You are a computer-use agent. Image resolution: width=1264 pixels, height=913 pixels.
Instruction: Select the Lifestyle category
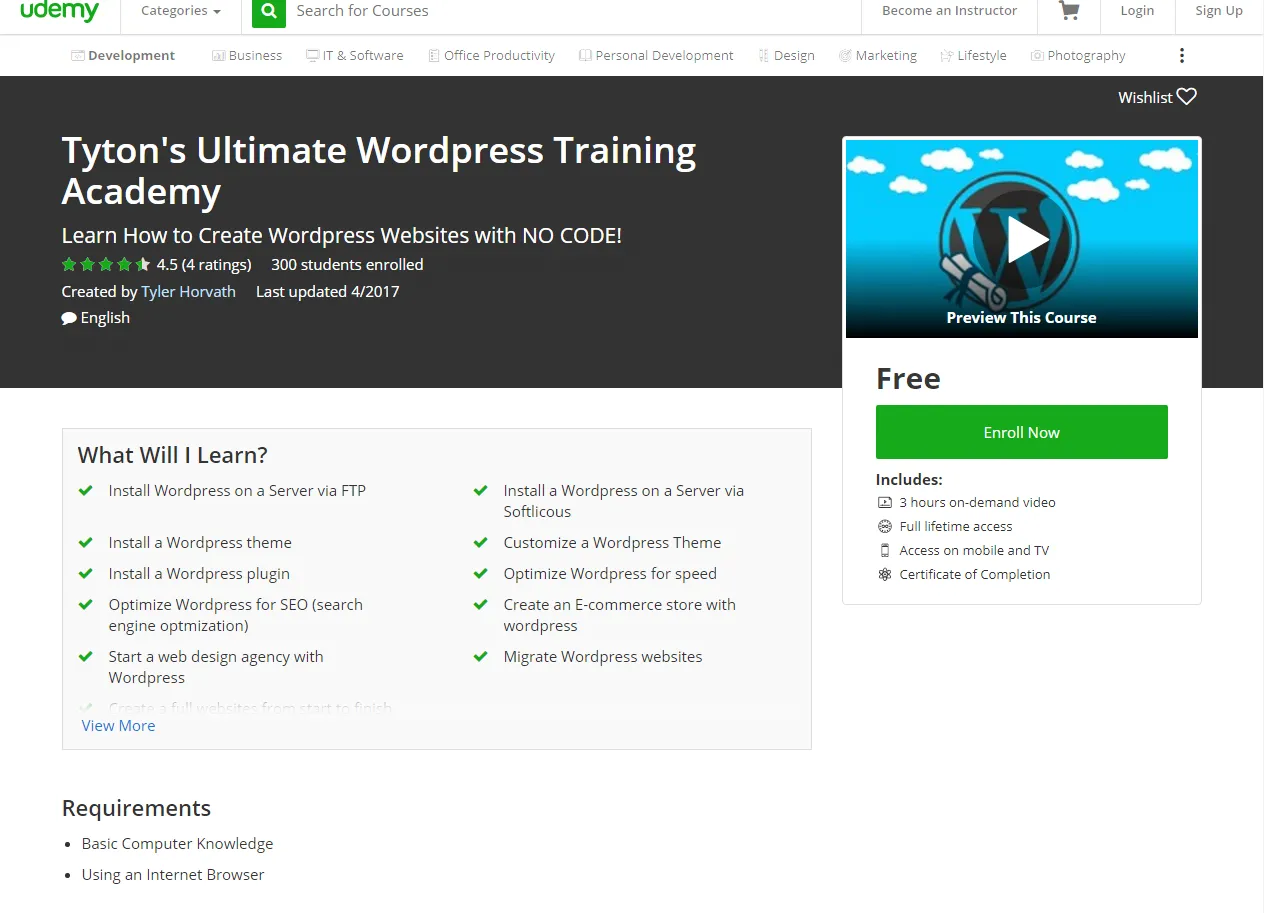(x=973, y=56)
